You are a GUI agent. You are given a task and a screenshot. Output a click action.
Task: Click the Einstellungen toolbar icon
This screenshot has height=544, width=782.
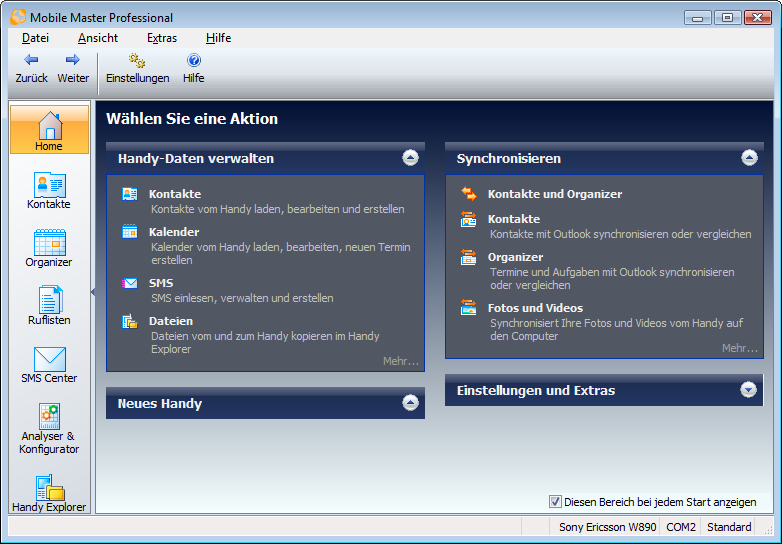137,67
